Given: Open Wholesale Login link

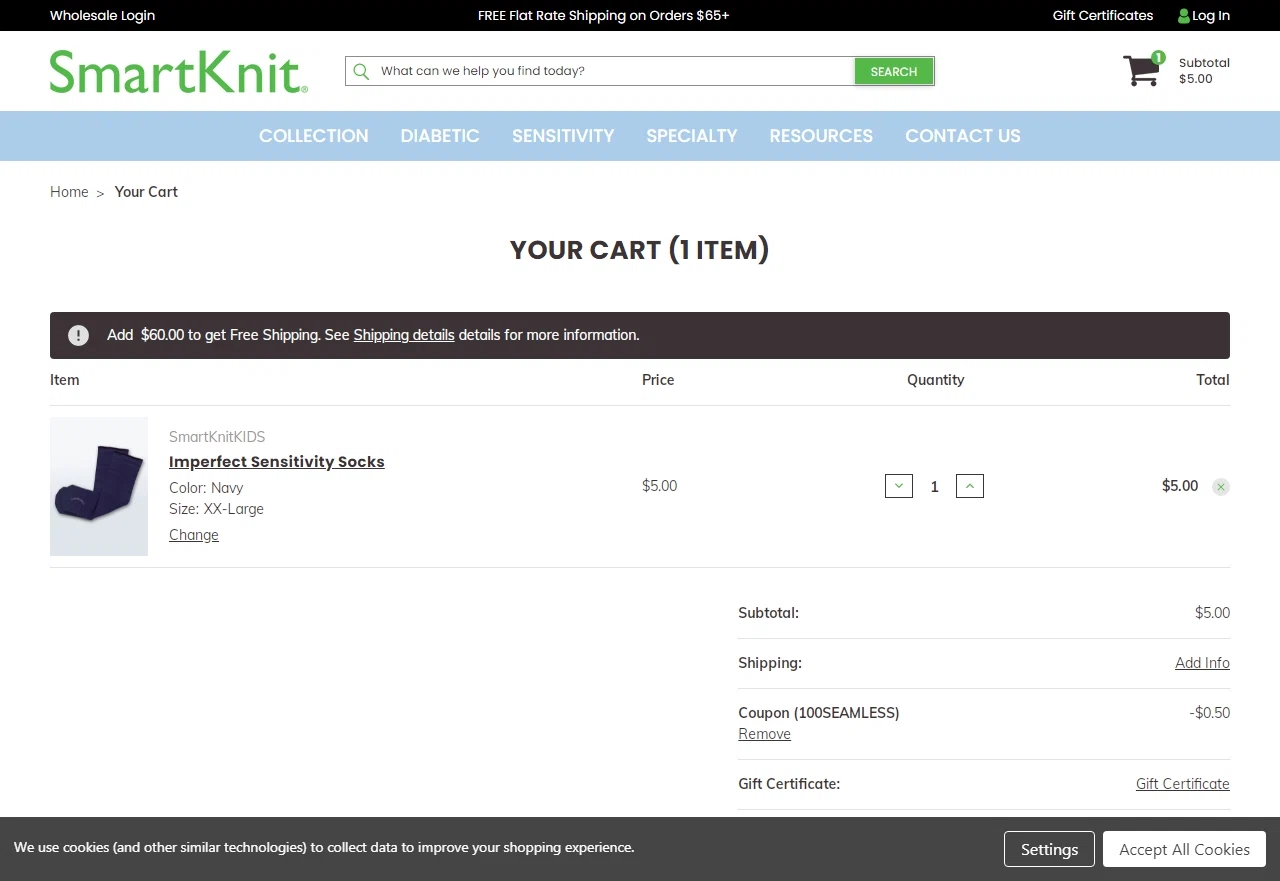Looking at the screenshot, I should (x=102, y=15).
